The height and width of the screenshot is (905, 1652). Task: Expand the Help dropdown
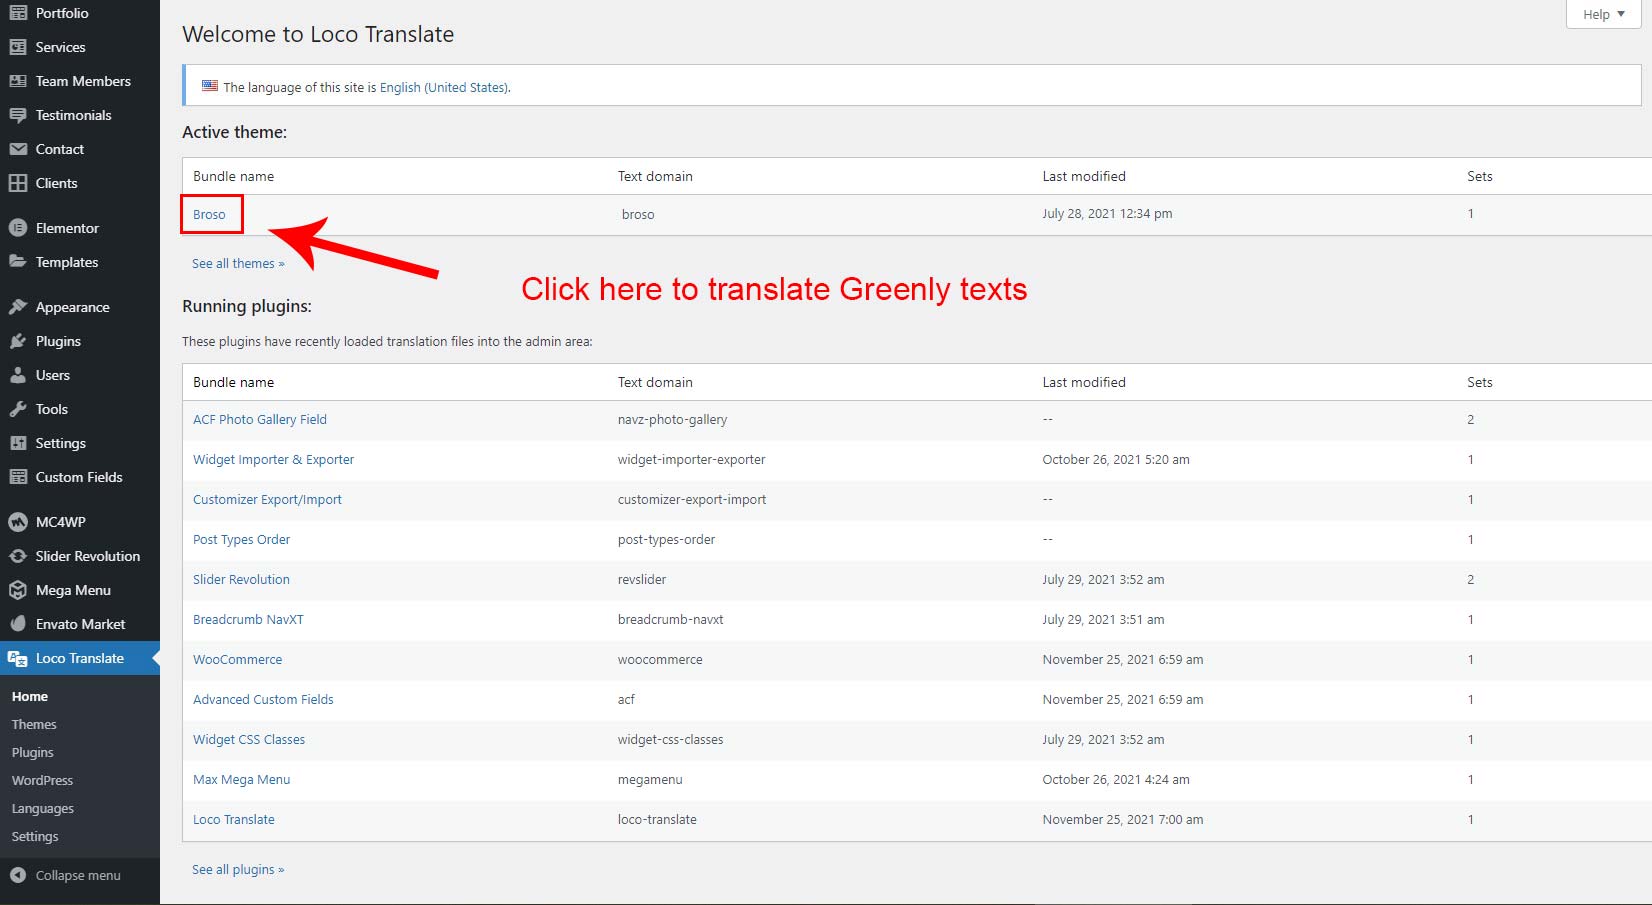[x=1603, y=14]
